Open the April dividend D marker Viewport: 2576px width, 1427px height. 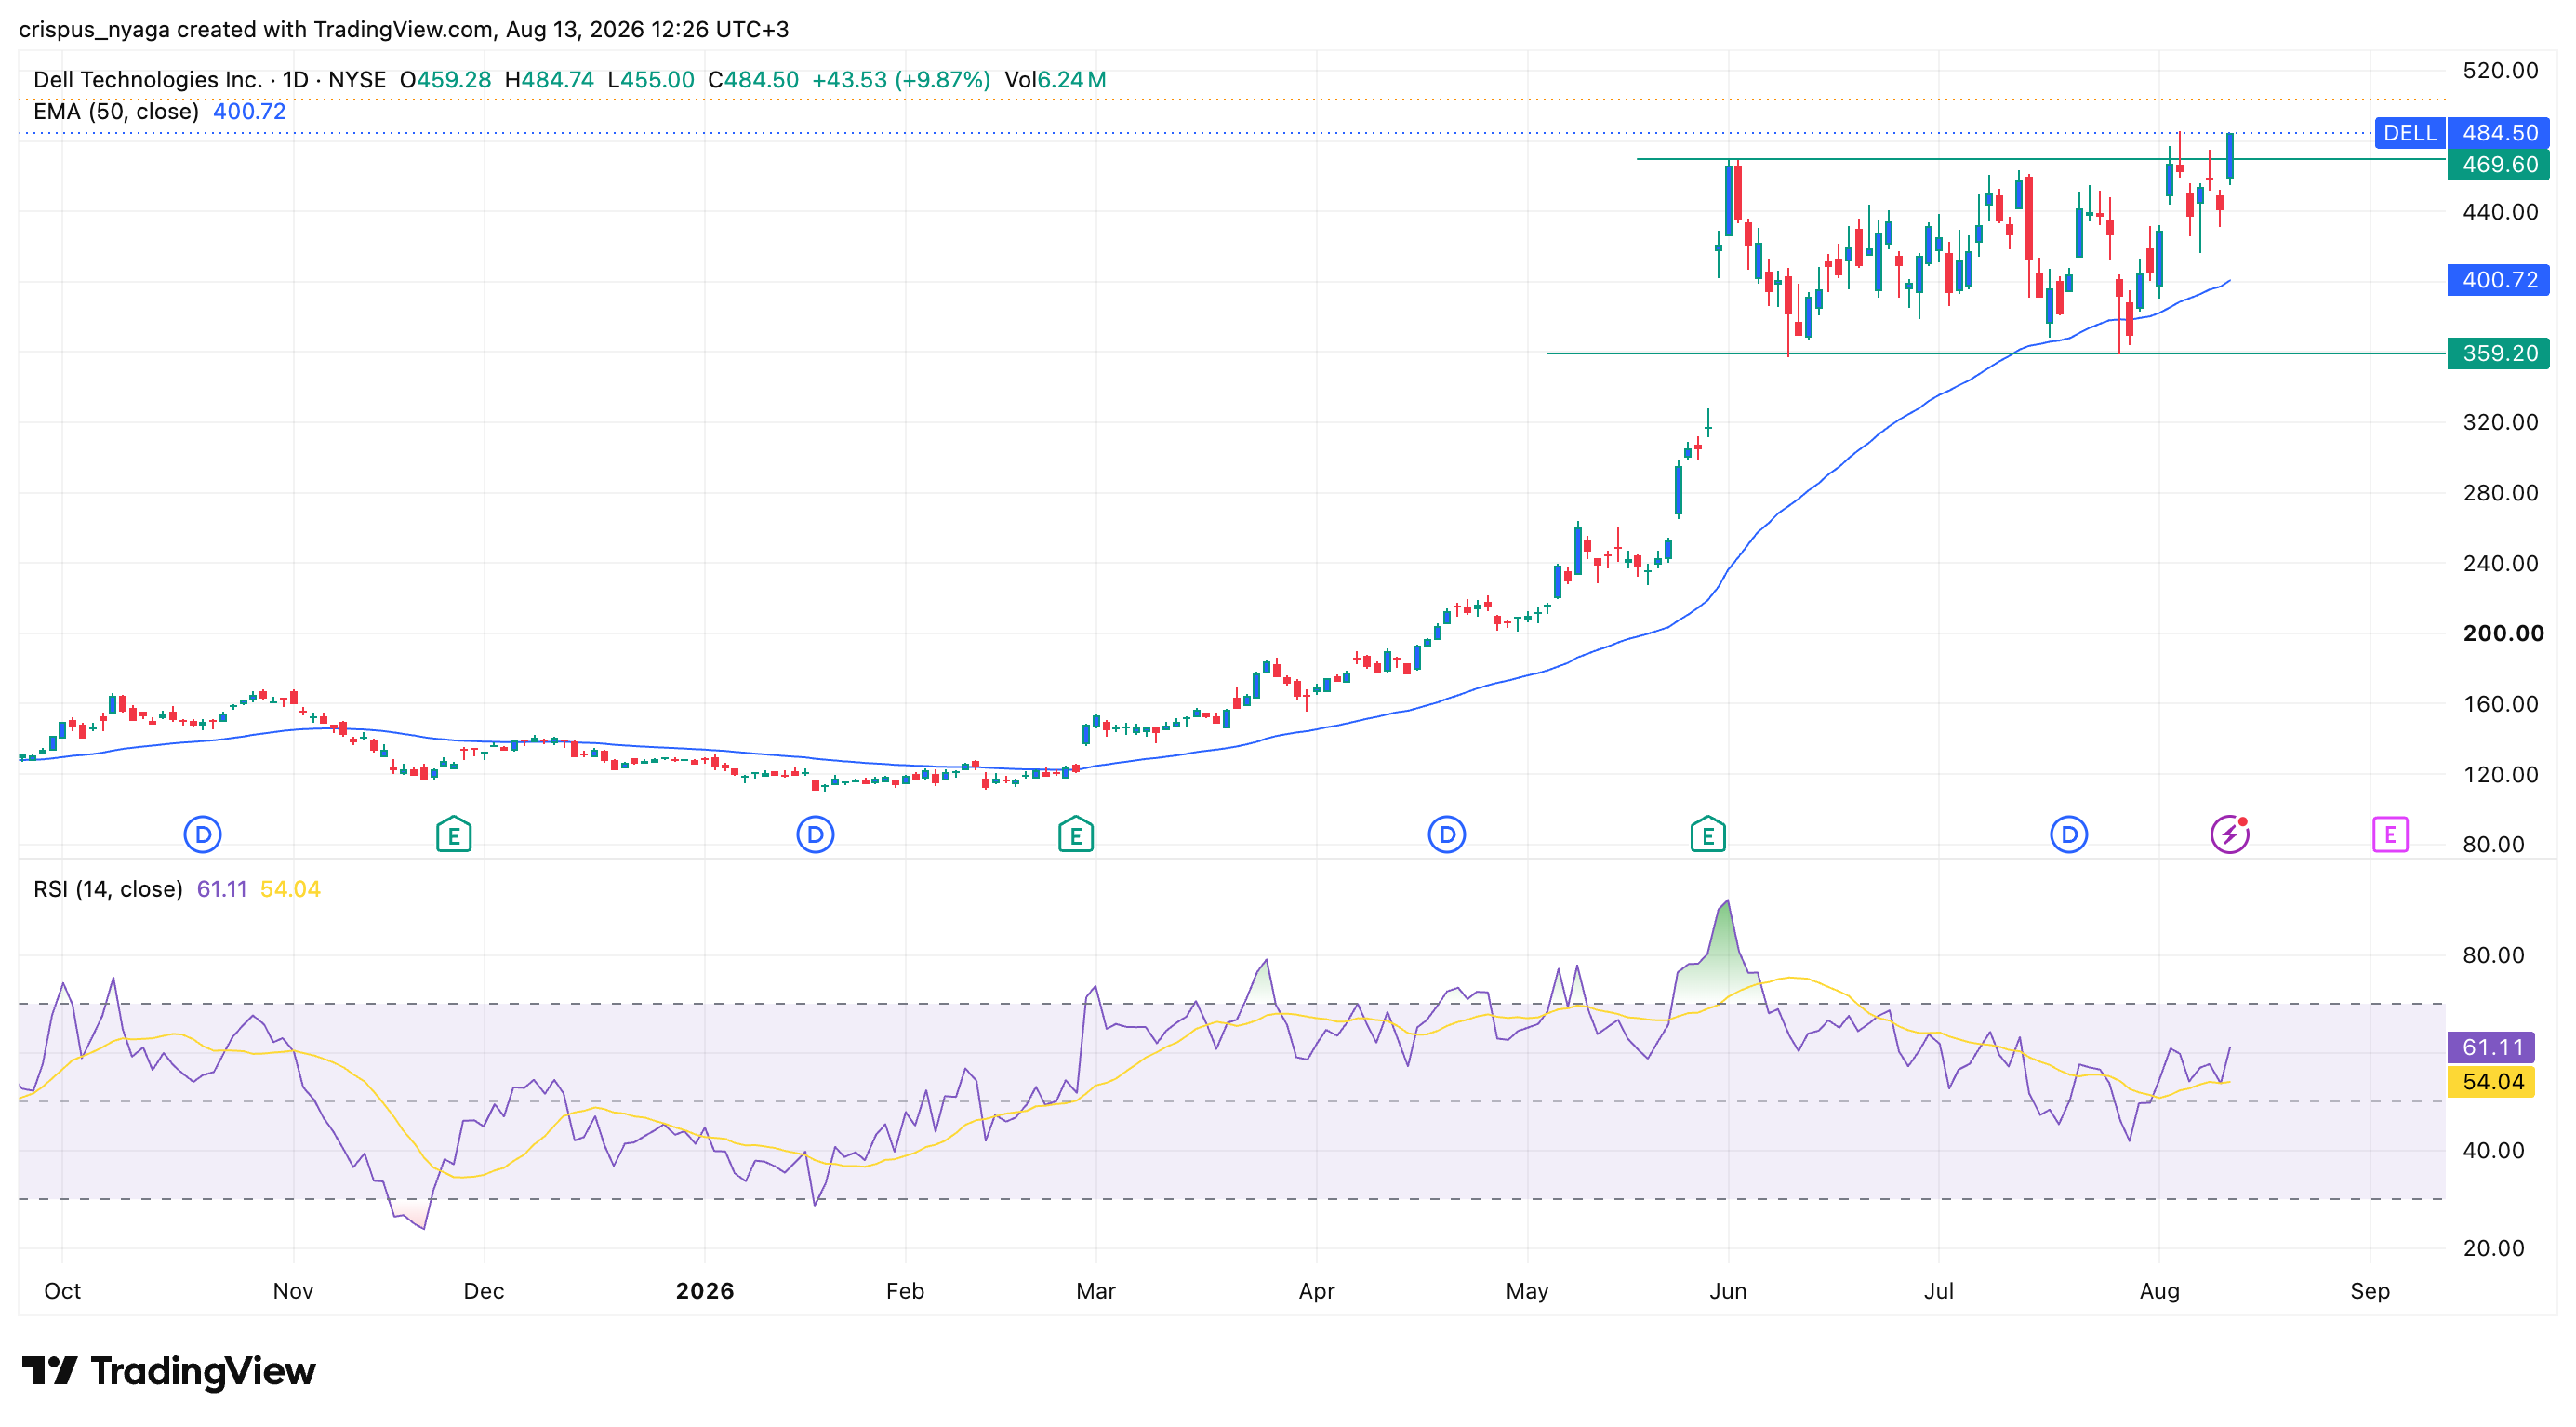(x=1447, y=834)
